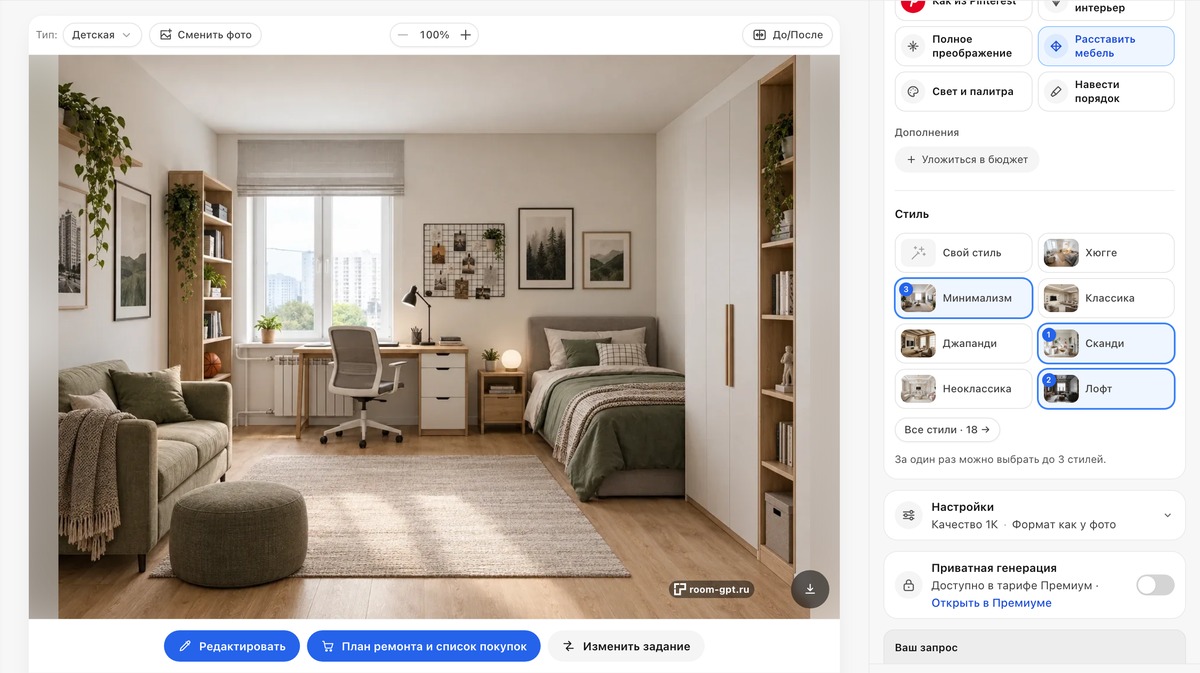Viewport: 1200px width, 673px height.
Task: Click the Сменить фото button
Action: point(206,35)
